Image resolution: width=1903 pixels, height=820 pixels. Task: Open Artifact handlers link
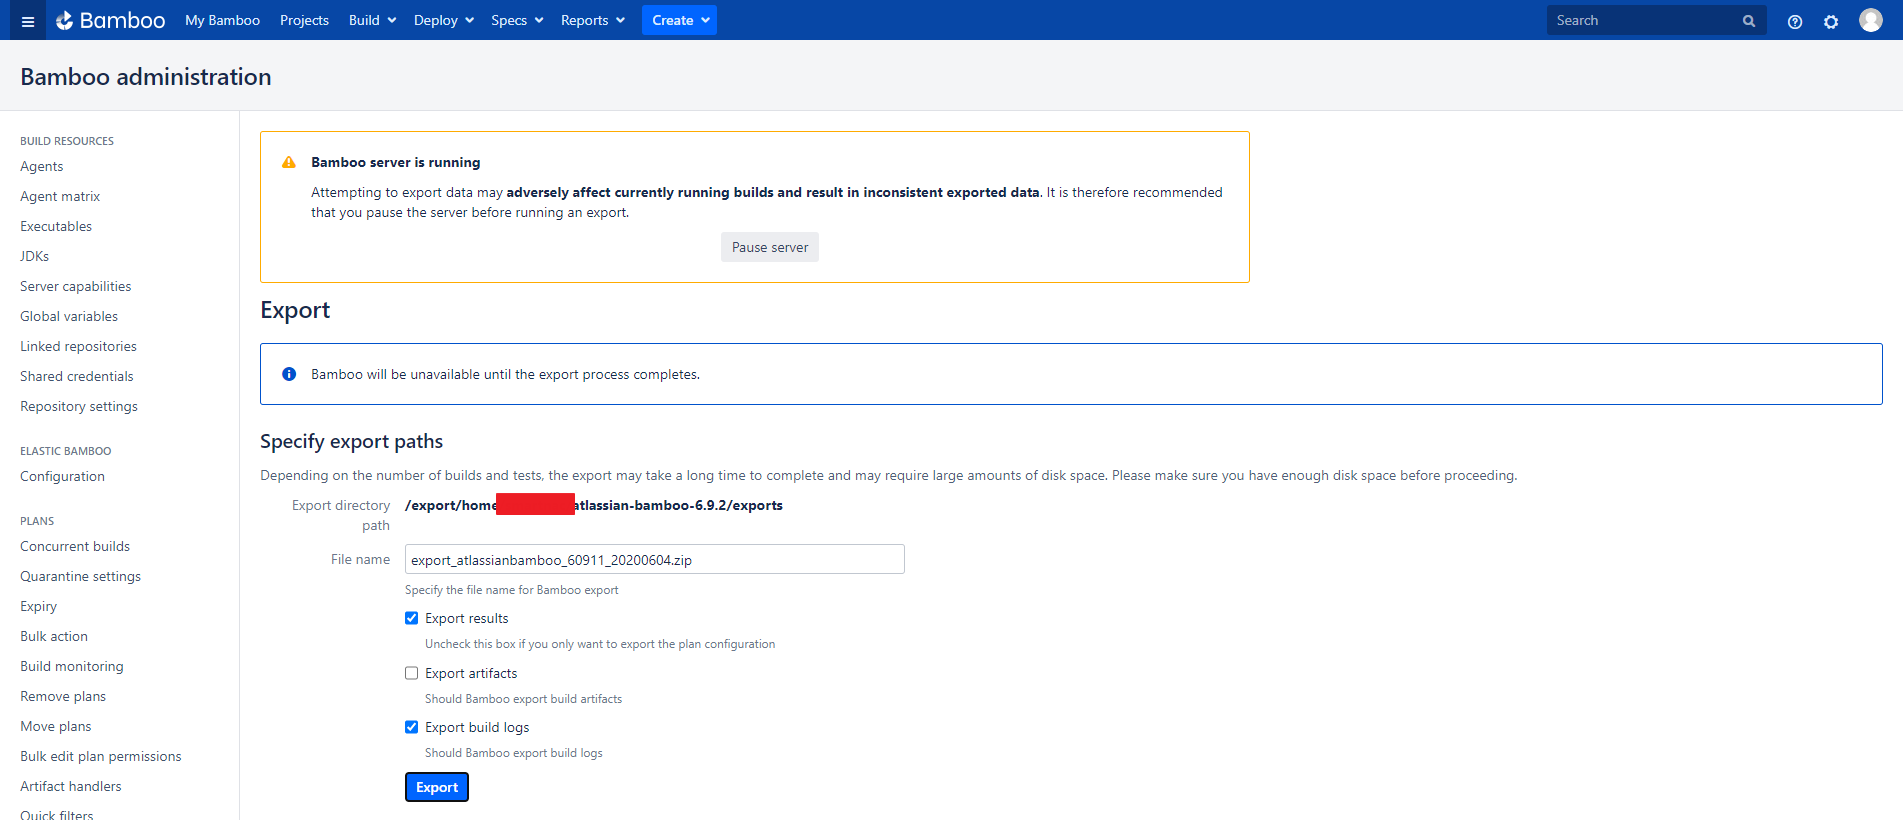click(x=71, y=786)
